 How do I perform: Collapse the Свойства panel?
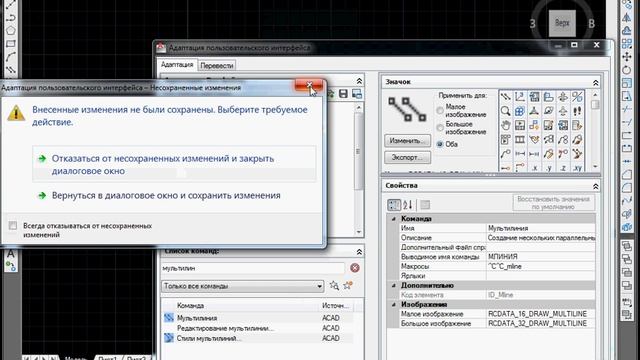click(x=596, y=186)
